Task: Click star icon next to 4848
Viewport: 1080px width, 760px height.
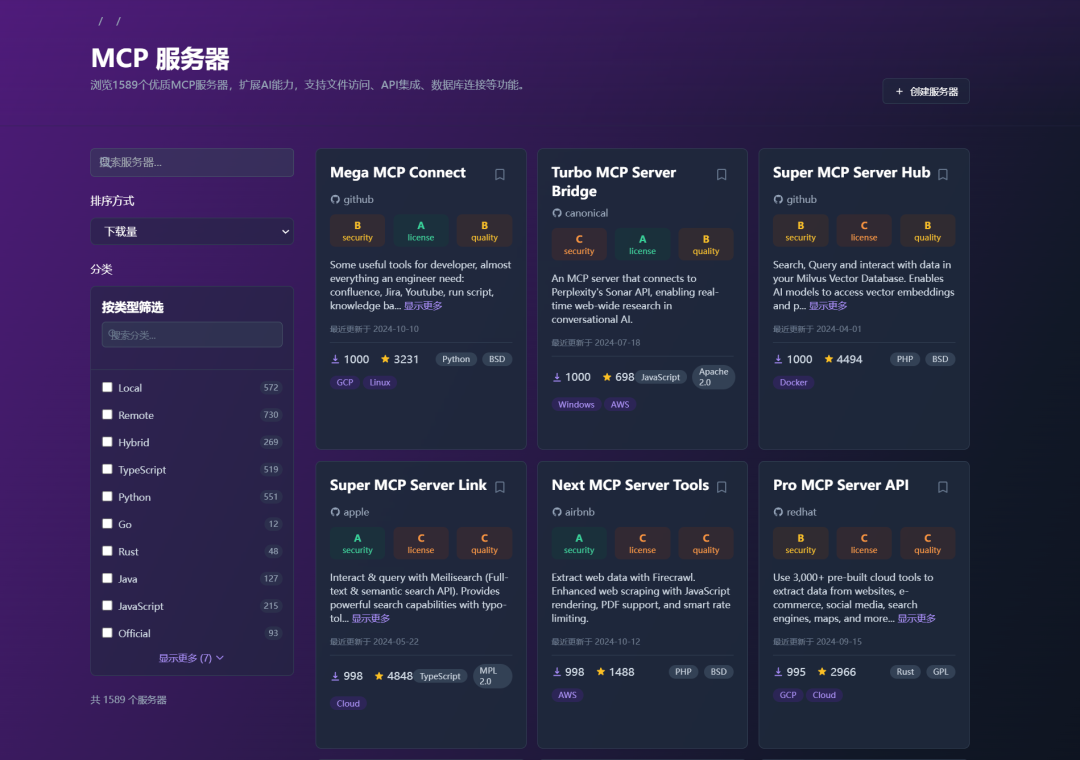Action: (x=379, y=676)
